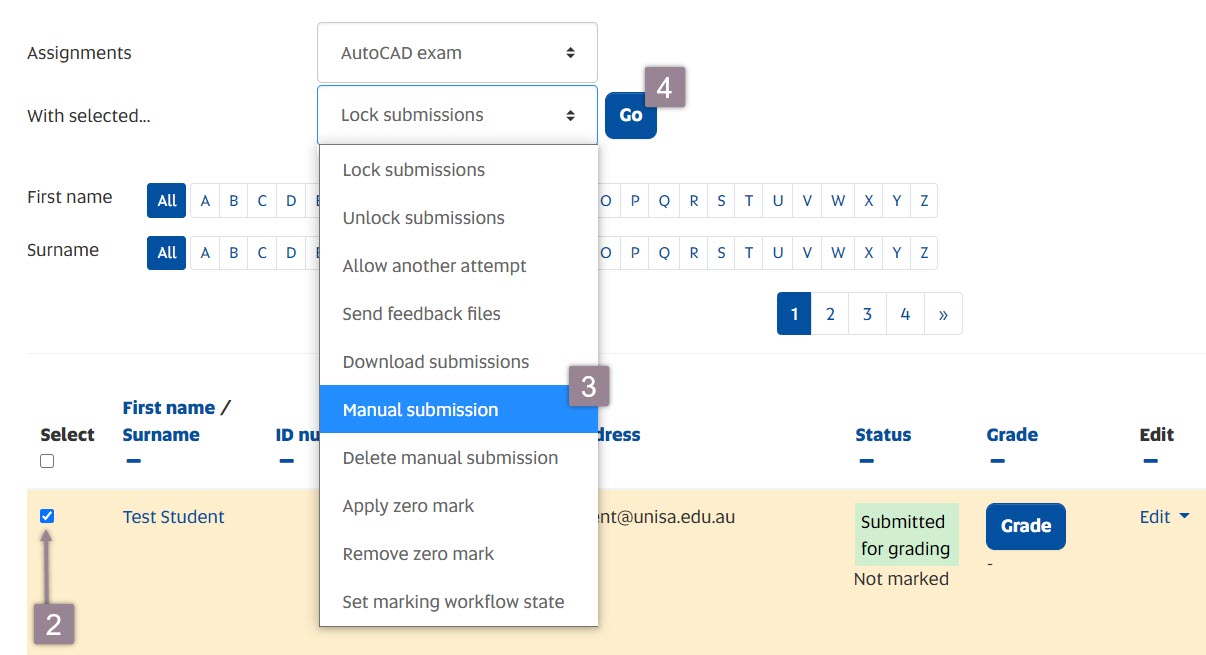The image size is (1206, 655).
Task: Click the Go button
Action: tap(630, 115)
